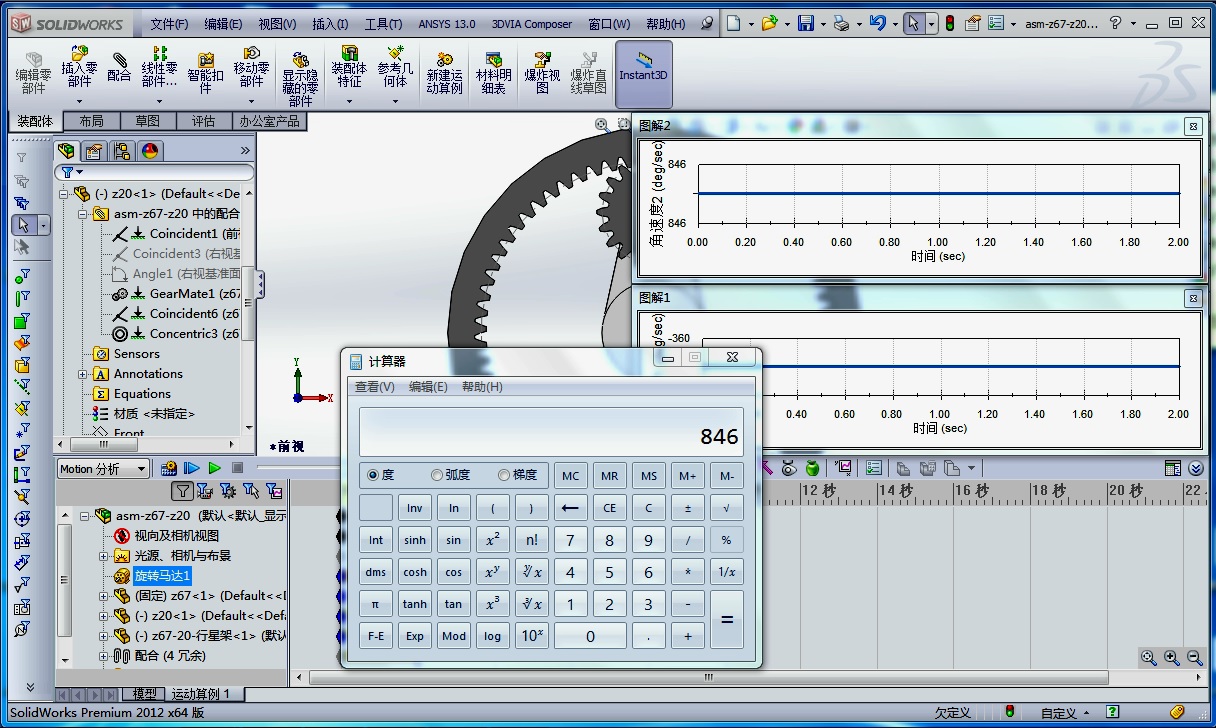Click the calculator CE button

(610, 508)
